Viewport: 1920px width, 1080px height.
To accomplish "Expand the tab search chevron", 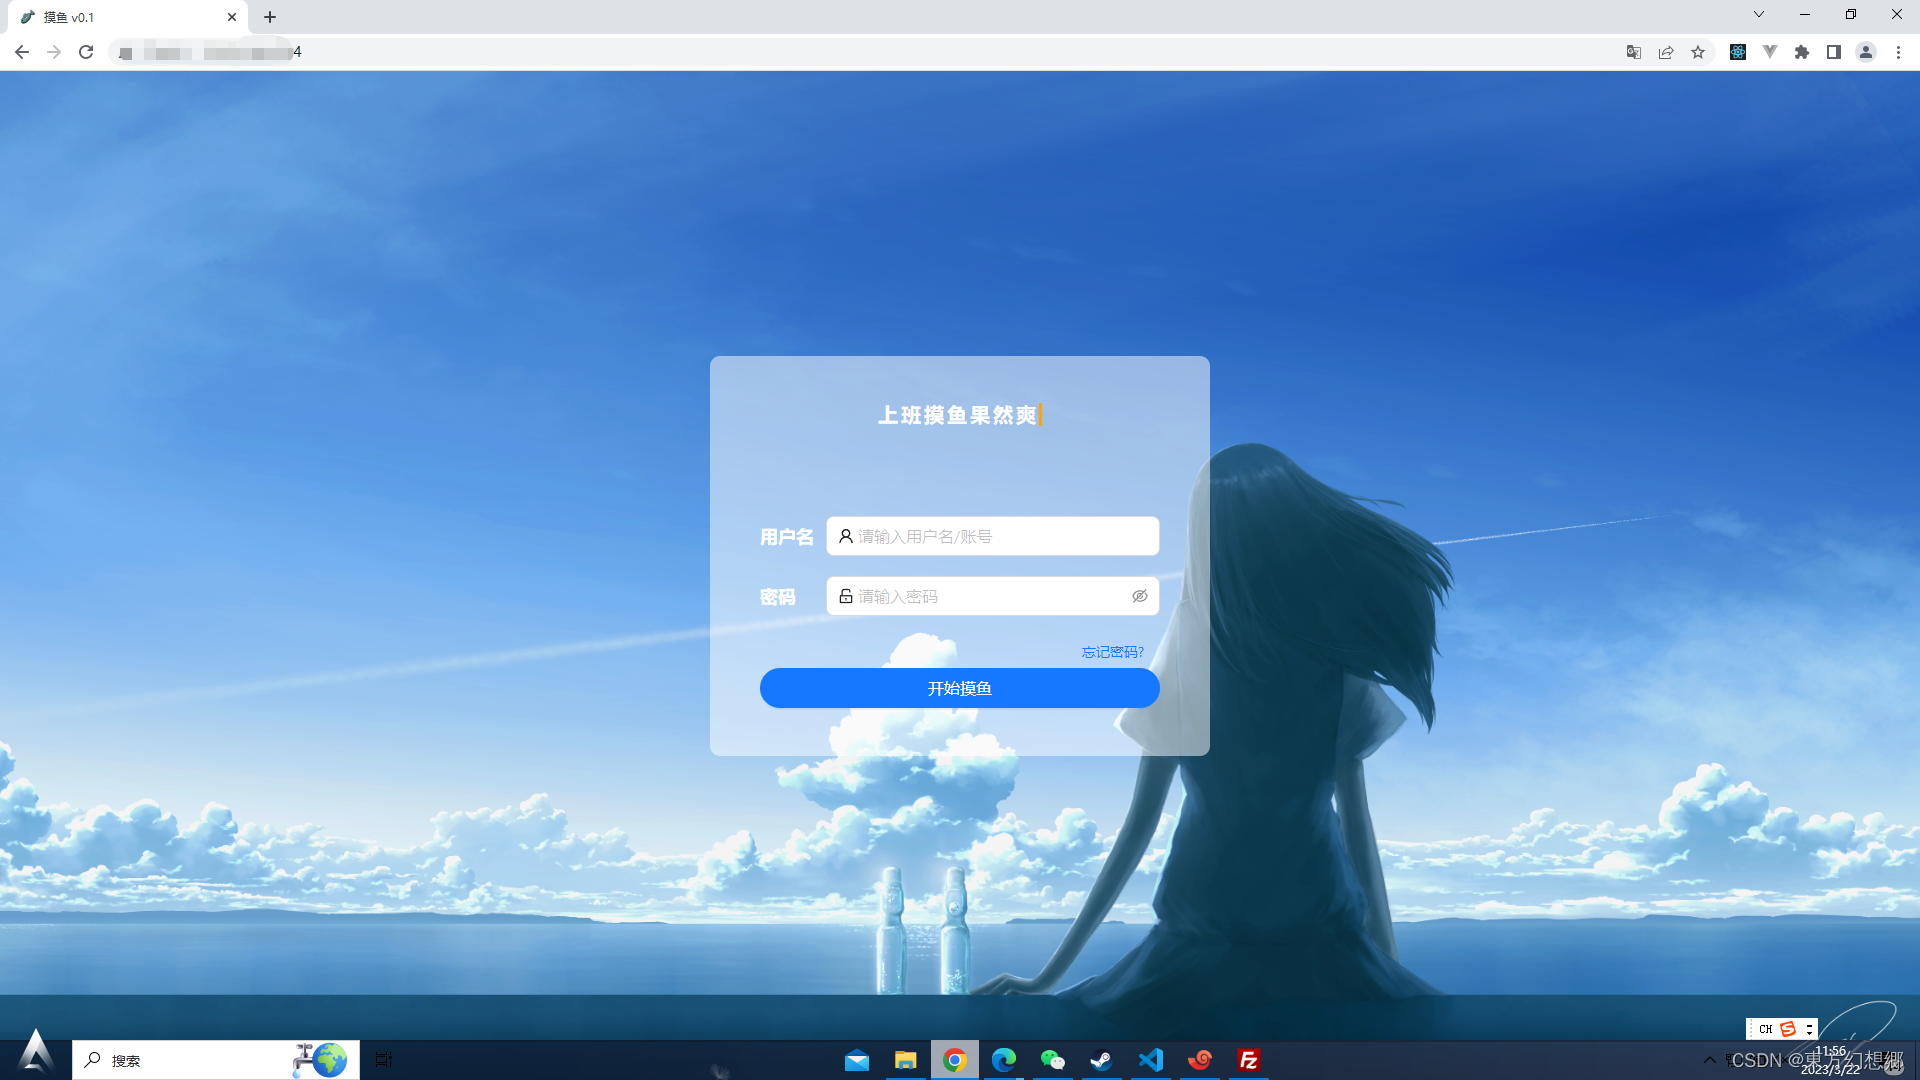I will (x=1759, y=14).
